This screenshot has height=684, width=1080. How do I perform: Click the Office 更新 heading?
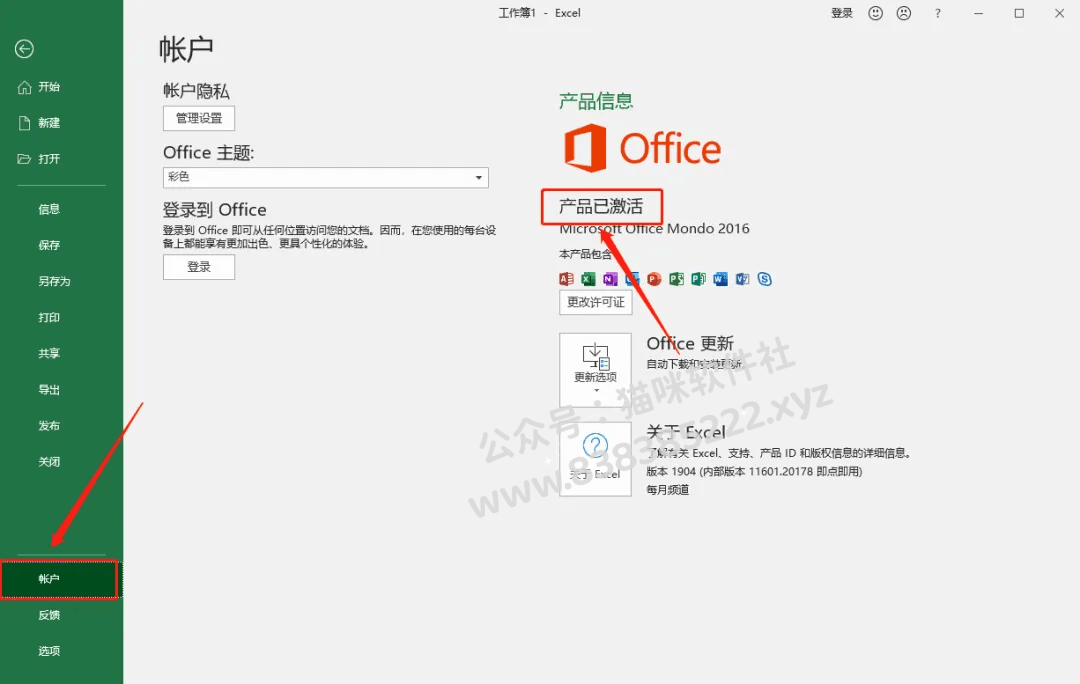coord(690,343)
